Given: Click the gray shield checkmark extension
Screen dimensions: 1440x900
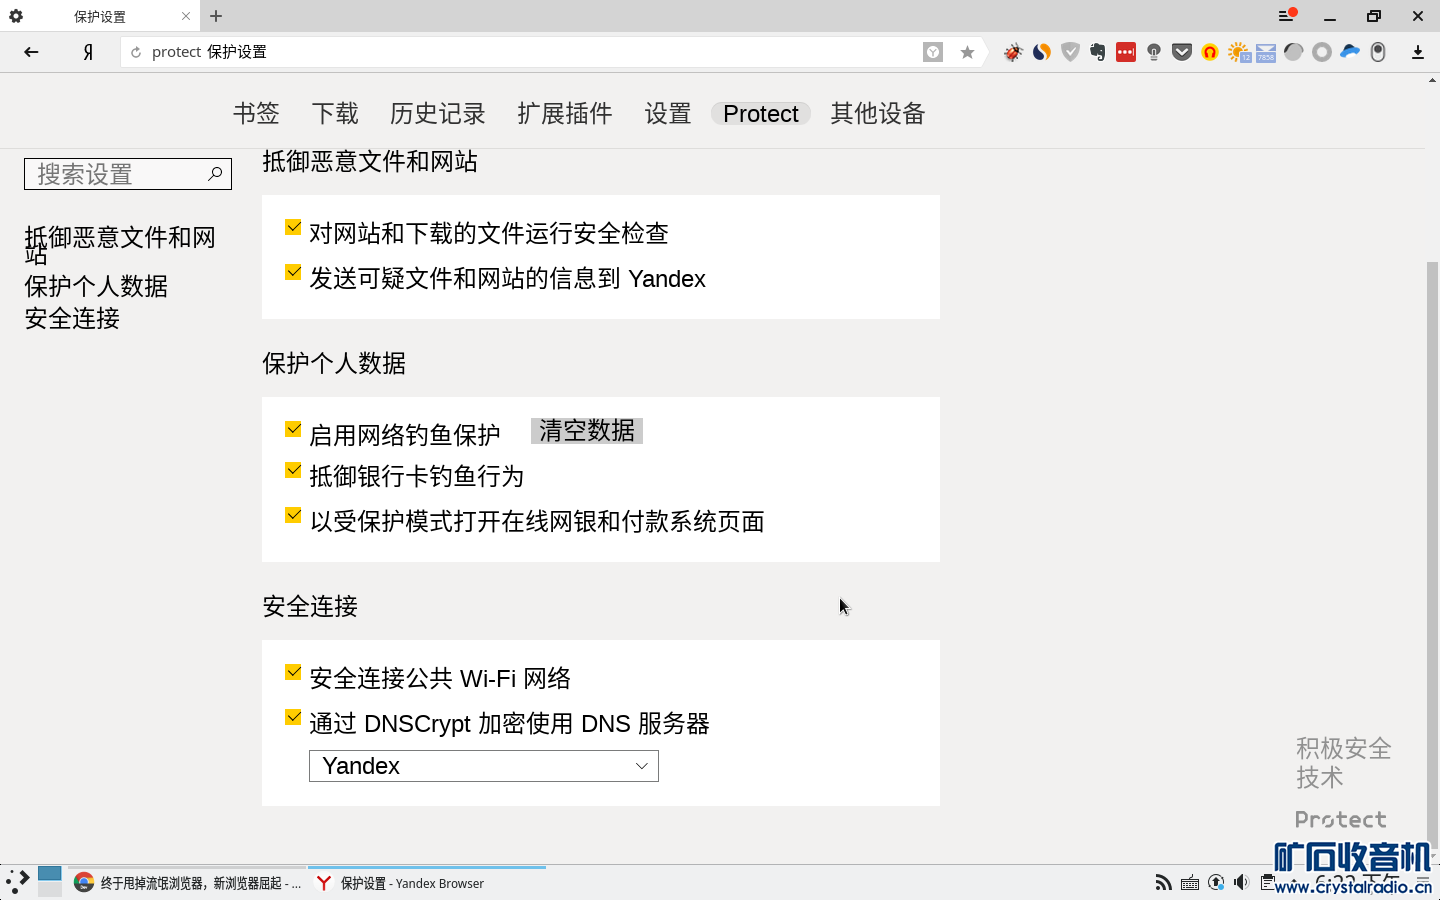Looking at the screenshot, I should pyautogui.click(x=1070, y=52).
